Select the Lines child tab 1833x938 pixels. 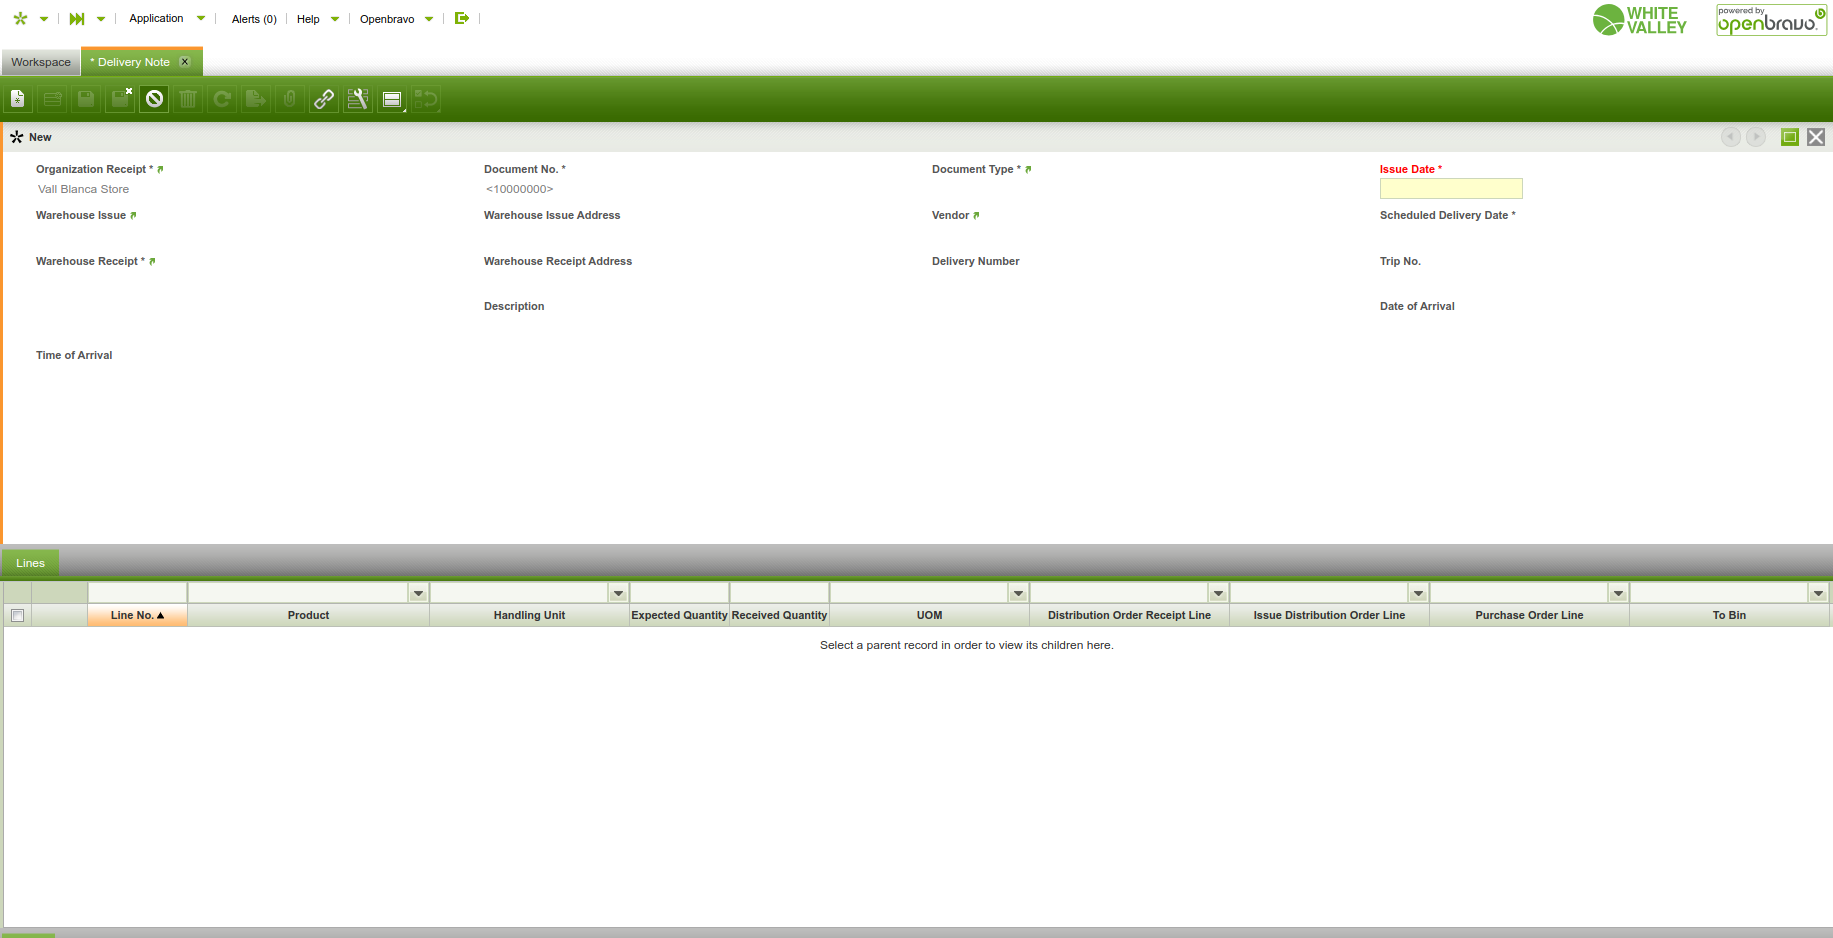tap(31, 563)
